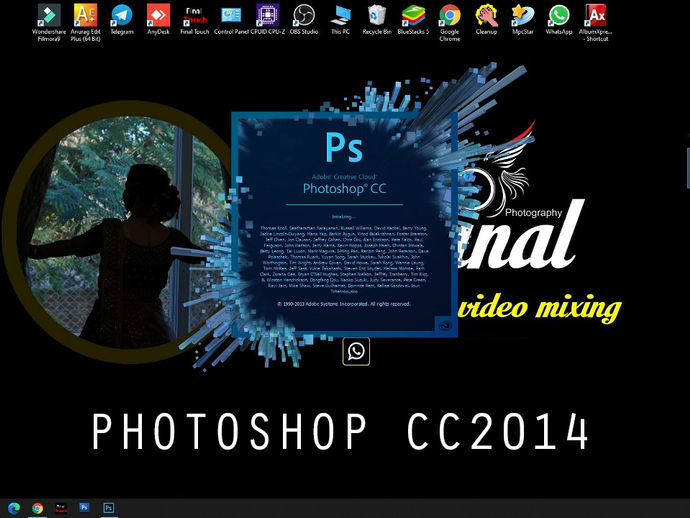Launch the OBS Studio desktop shortcut

coord(304,20)
